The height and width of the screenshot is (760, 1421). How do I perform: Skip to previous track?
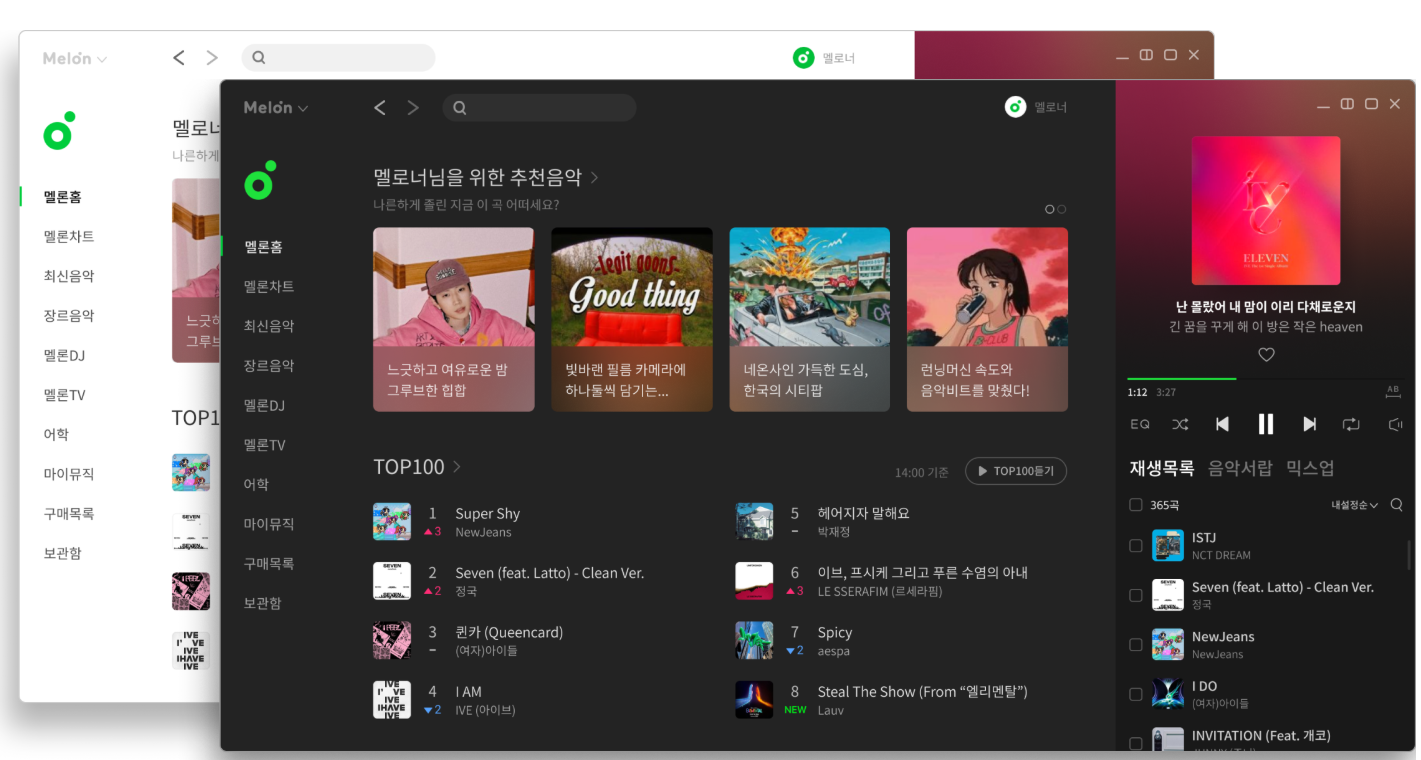1222,424
